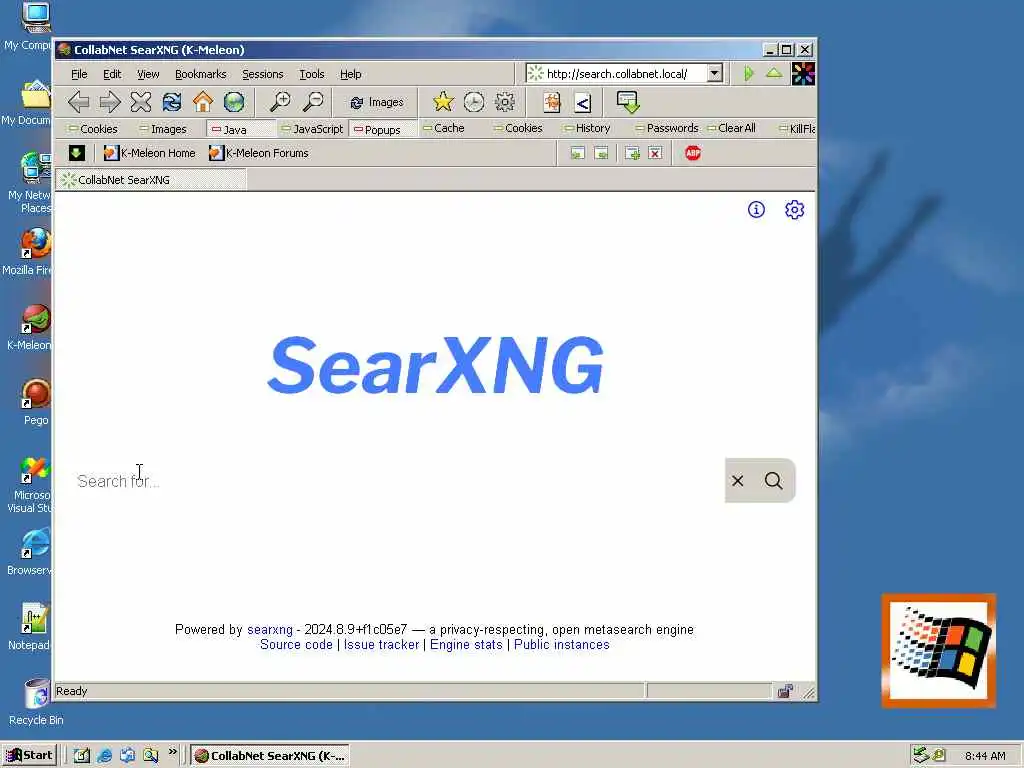Open the Source code link

point(296,645)
